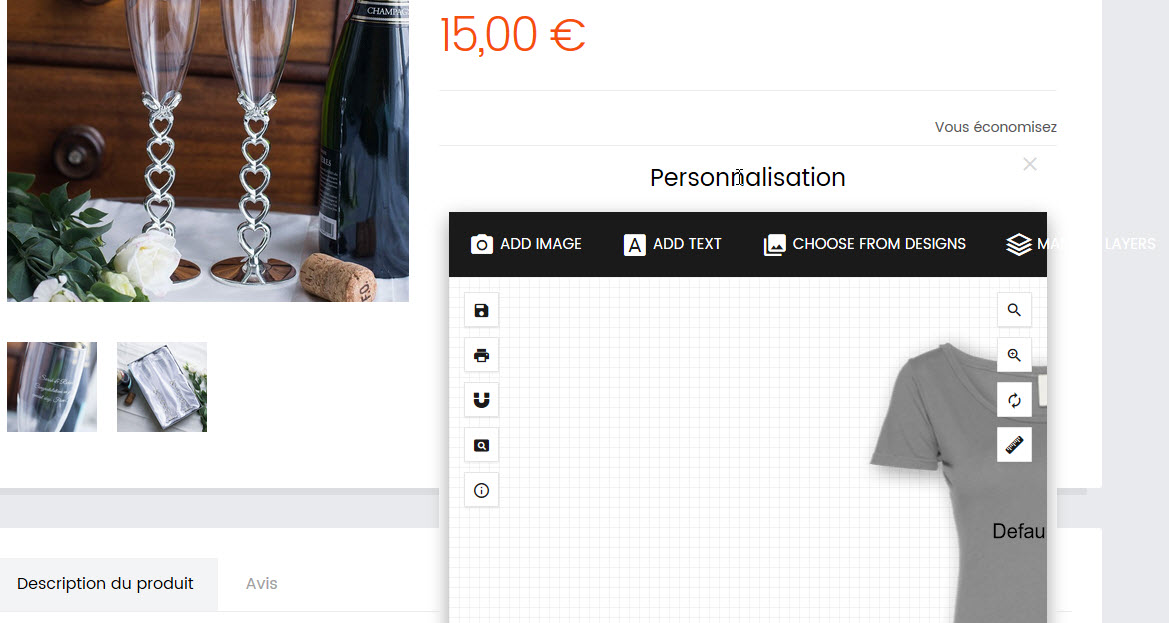
Task: Click the print icon button
Action: coord(481,355)
